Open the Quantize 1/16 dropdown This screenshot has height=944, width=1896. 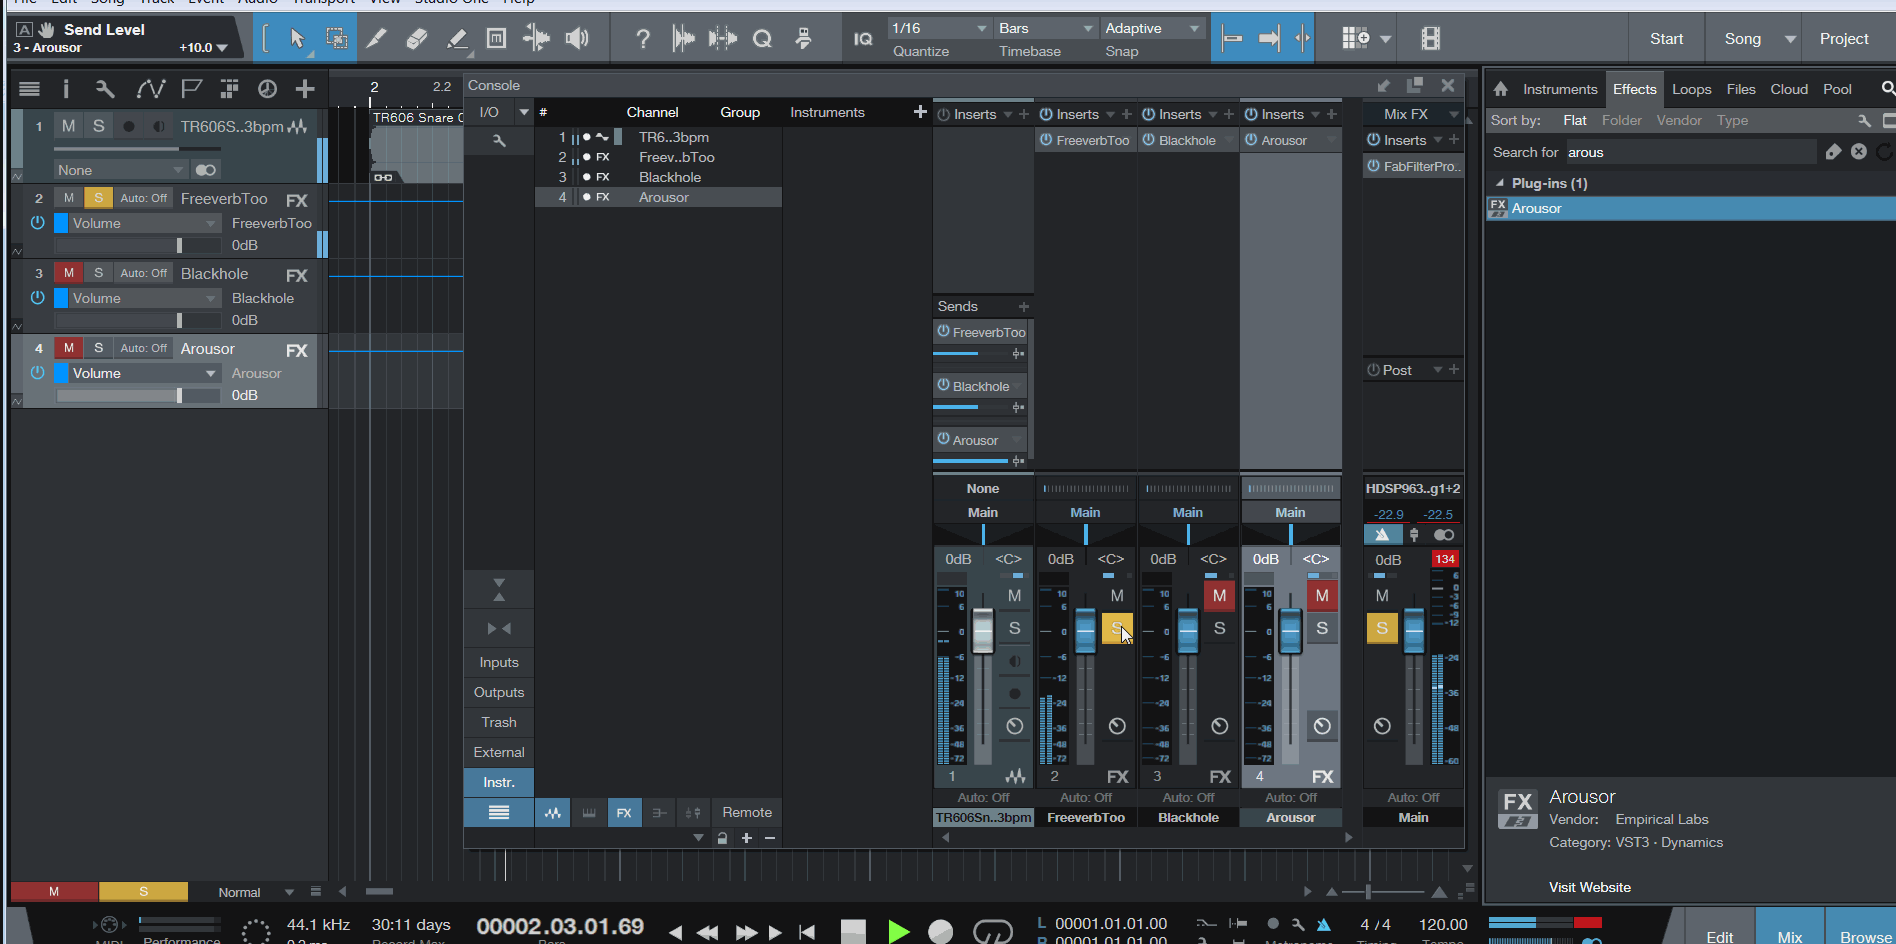coord(939,28)
